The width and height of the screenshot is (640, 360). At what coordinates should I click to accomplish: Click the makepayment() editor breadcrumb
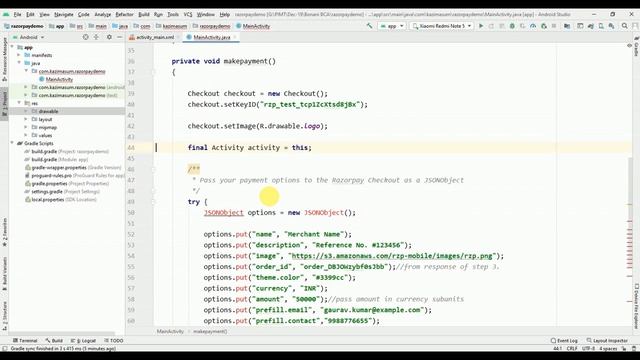tap(210, 331)
